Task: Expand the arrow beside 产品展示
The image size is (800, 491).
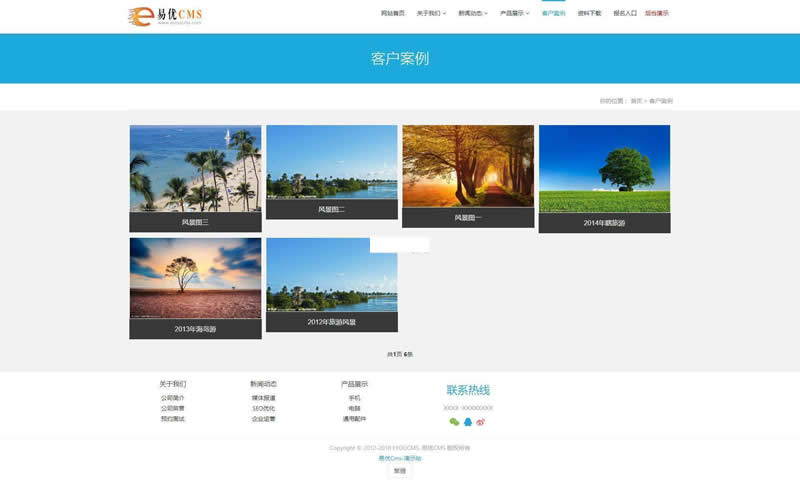Action: coord(528,14)
